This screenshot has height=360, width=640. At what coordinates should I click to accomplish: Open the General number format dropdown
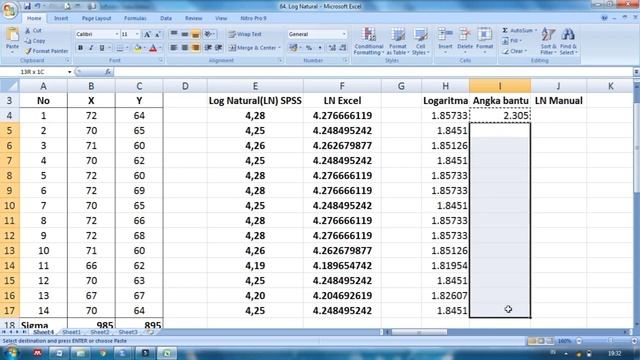[x=344, y=34]
